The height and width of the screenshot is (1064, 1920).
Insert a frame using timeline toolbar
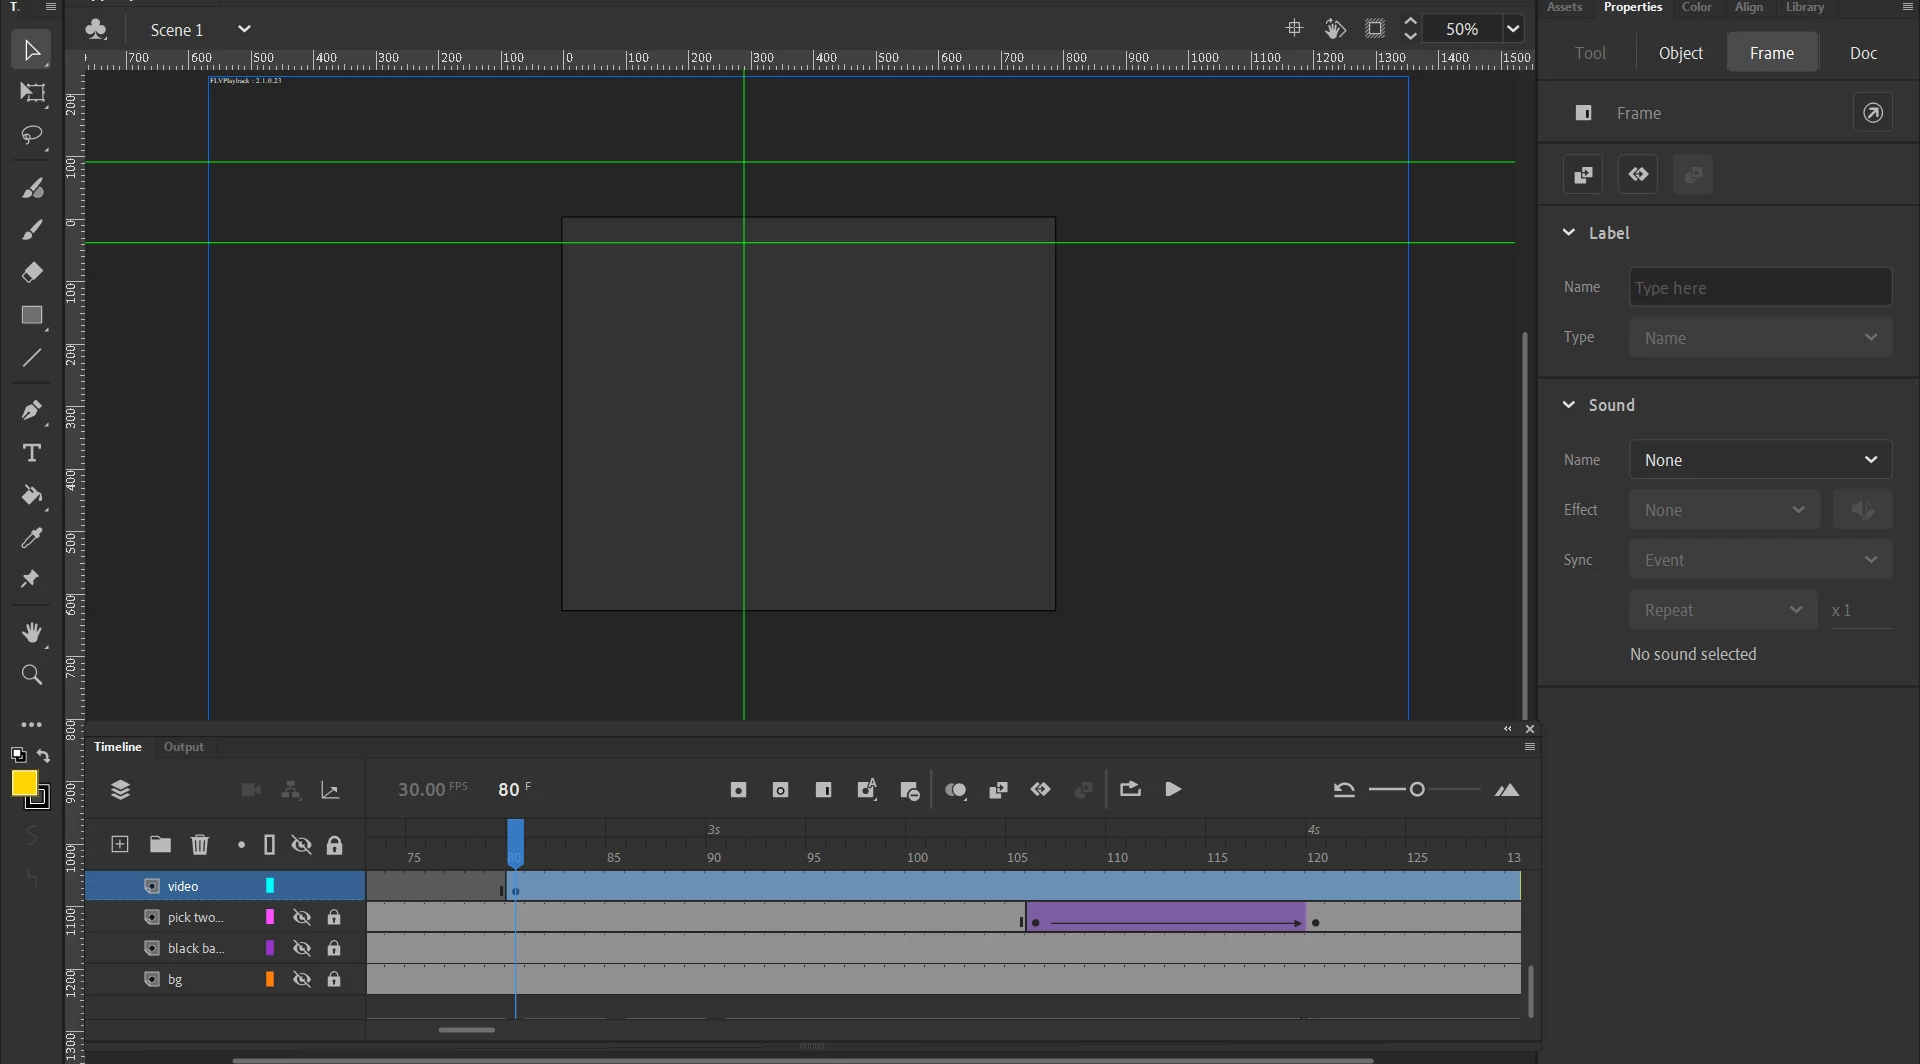[x=824, y=790]
